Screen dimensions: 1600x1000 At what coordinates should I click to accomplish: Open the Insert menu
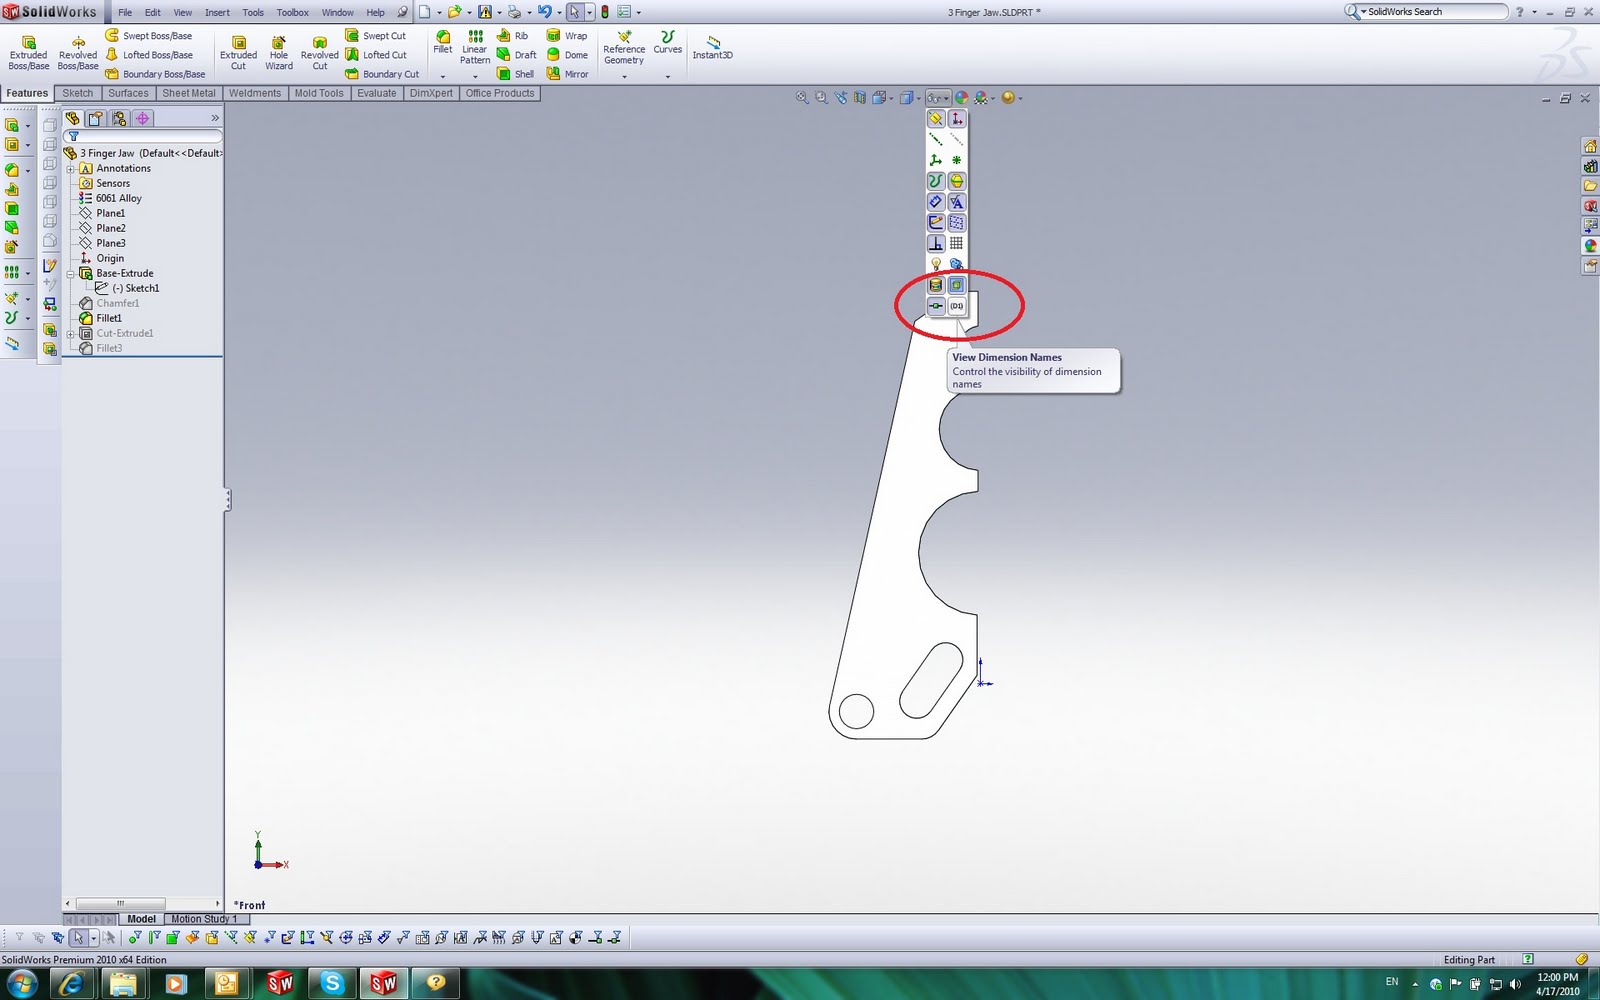pos(217,12)
